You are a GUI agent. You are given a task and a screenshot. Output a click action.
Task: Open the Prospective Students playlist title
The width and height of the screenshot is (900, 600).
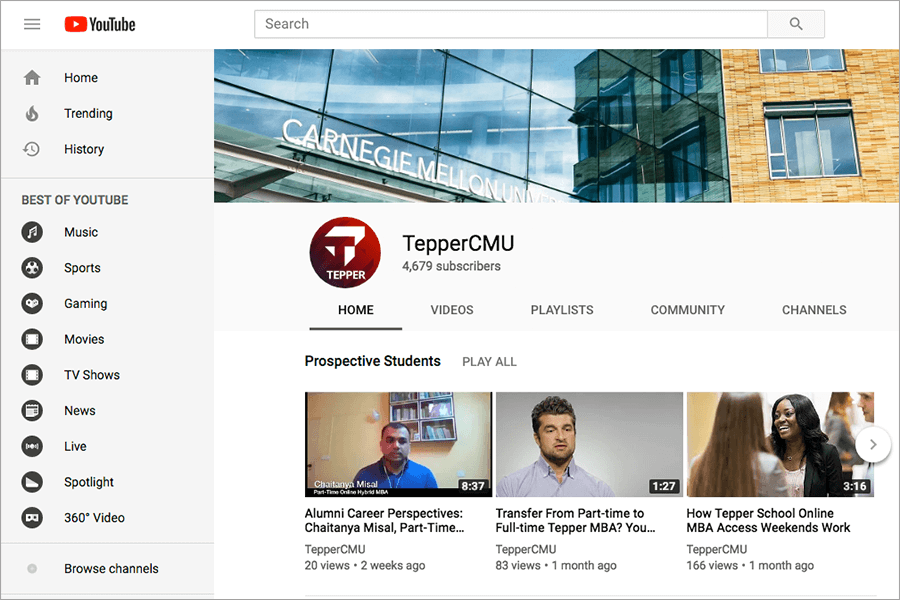373,361
